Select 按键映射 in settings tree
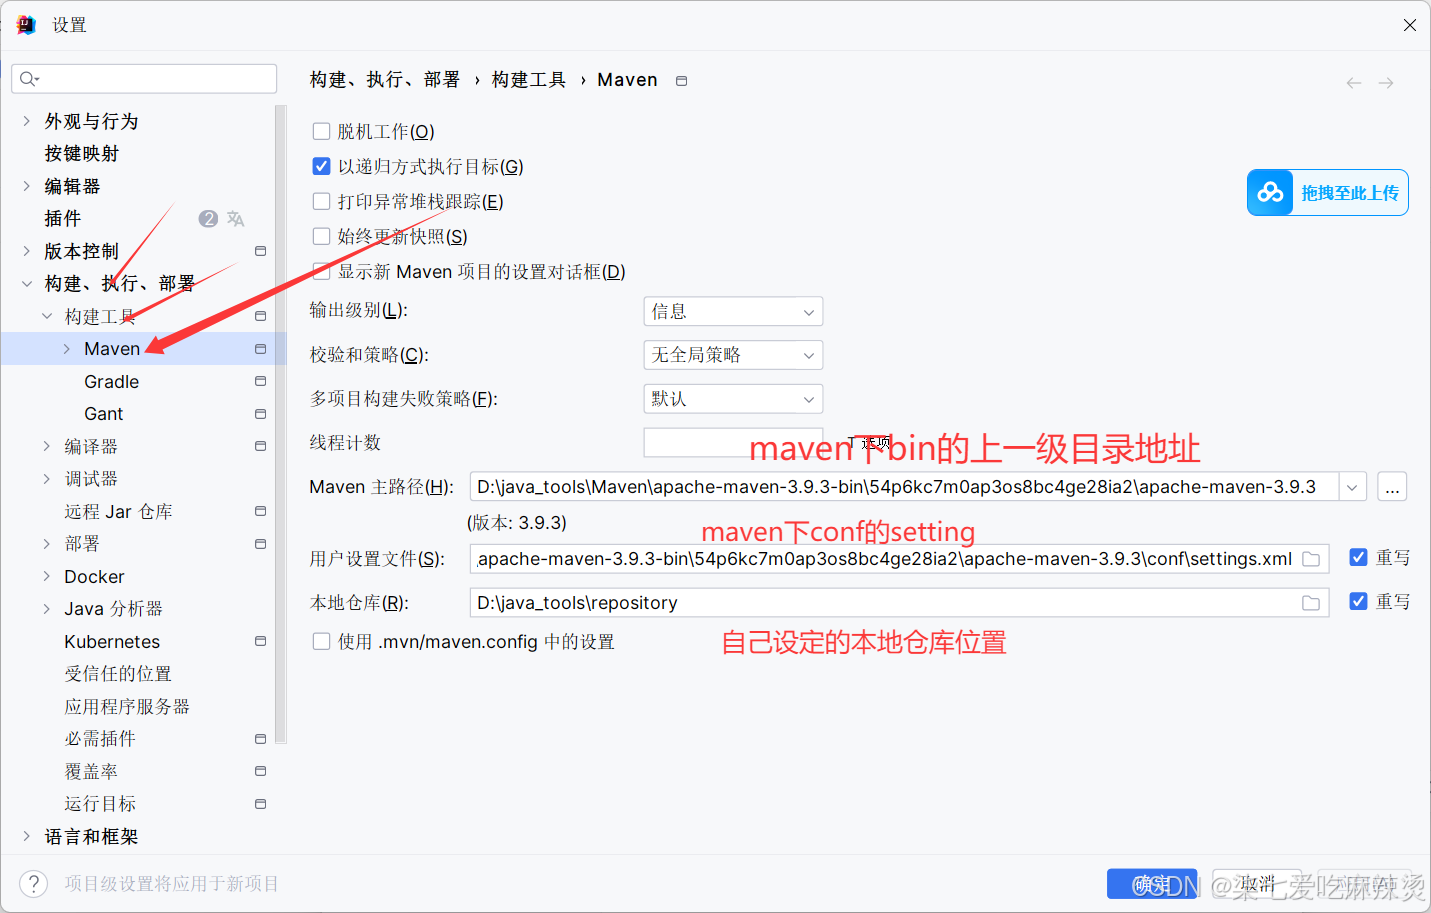The image size is (1431, 913). coord(82,153)
